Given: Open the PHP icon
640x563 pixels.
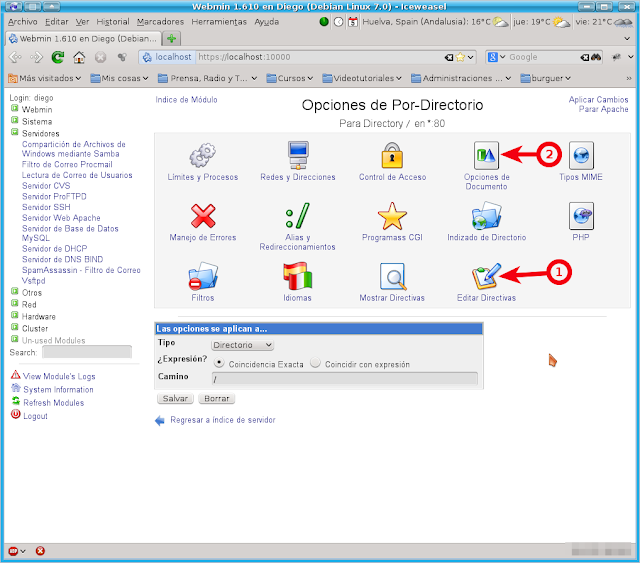Looking at the screenshot, I should (581, 216).
